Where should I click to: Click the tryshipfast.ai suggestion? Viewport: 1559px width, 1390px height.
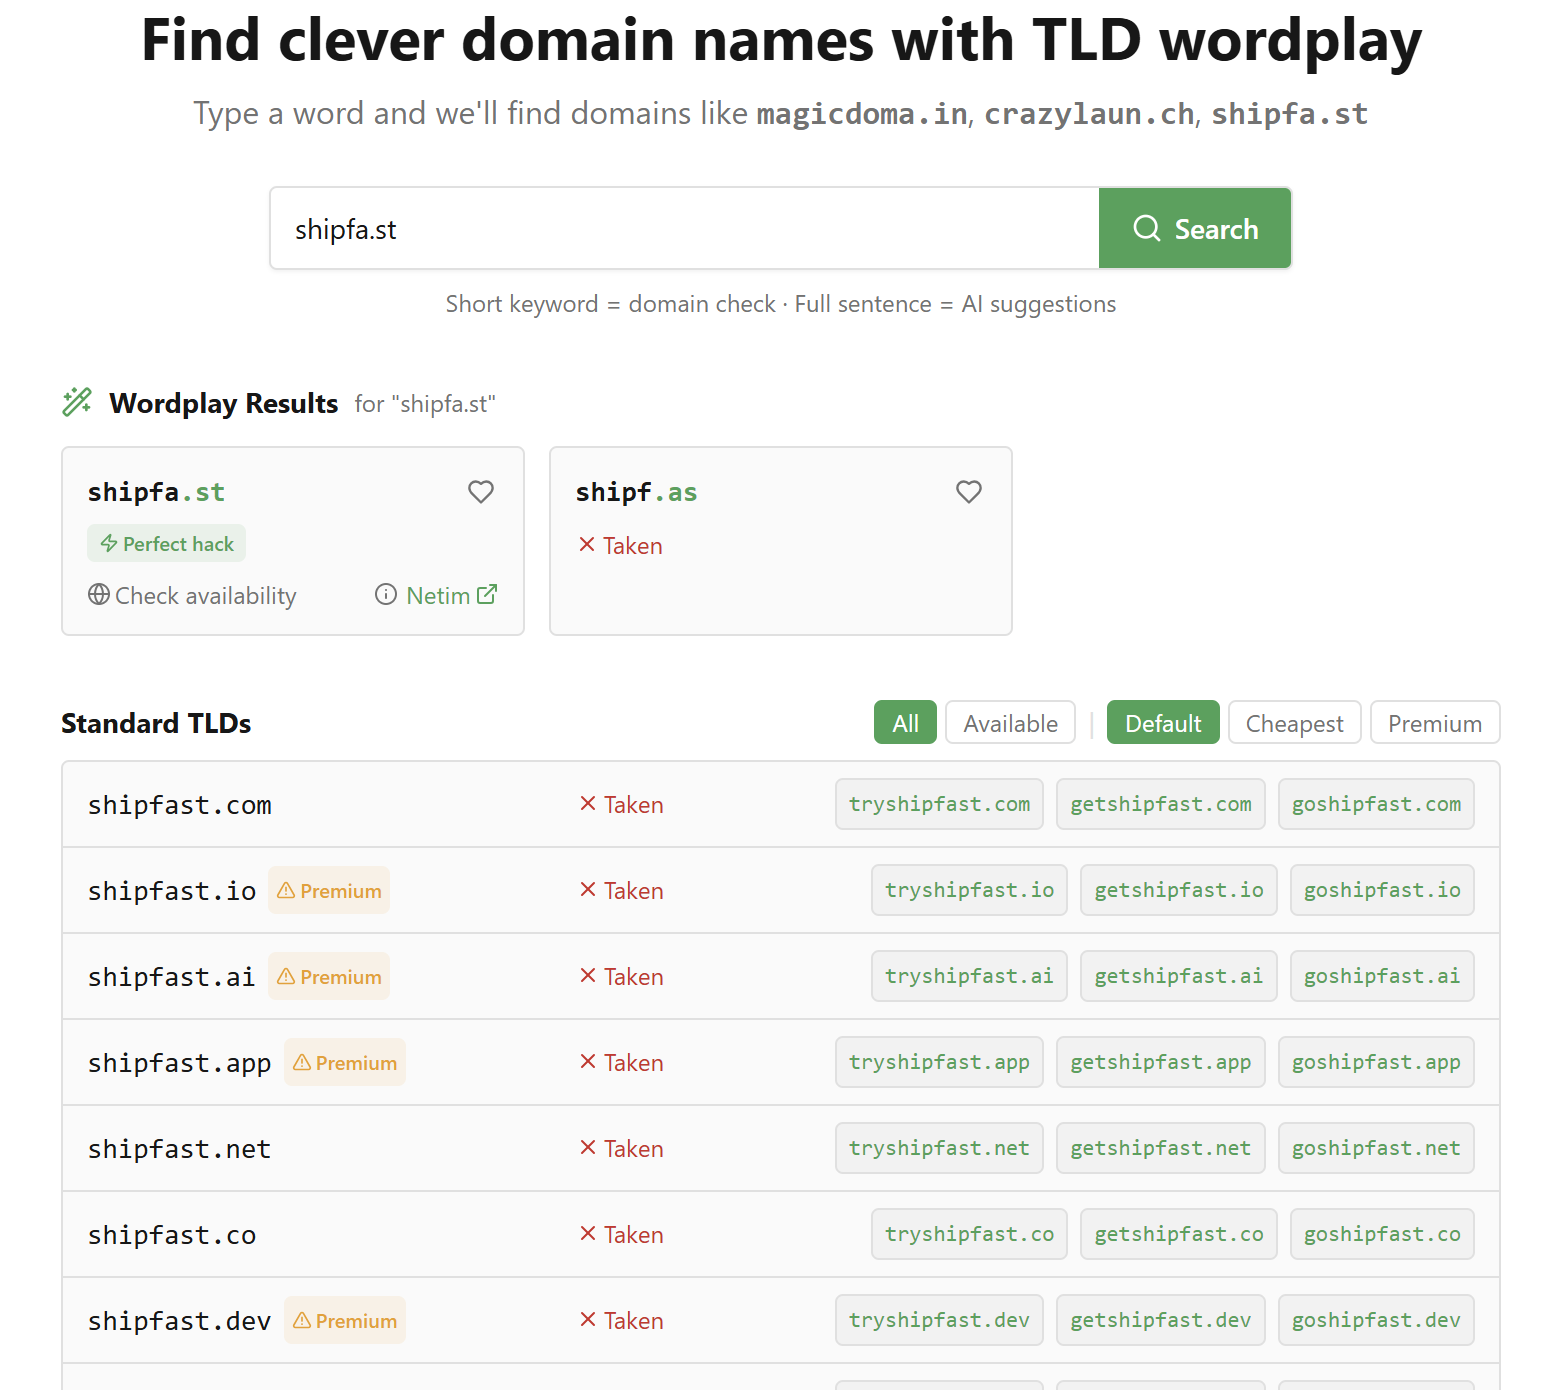tap(969, 976)
